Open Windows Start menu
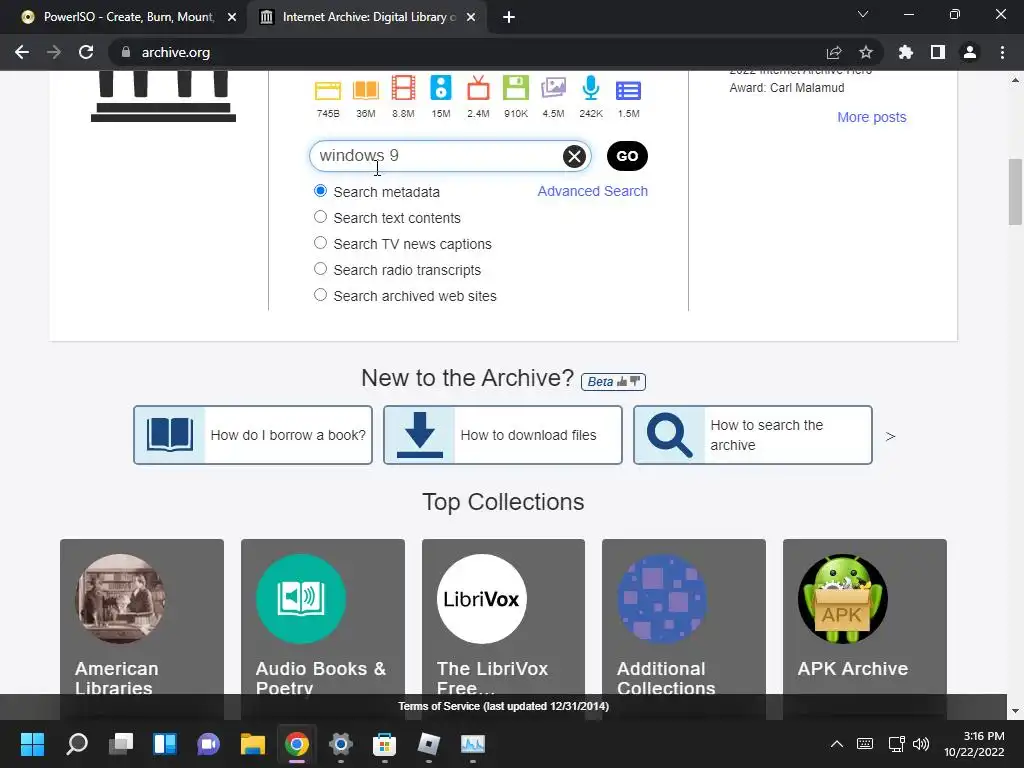Screen dimensions: 1024x768 coord(32,744)
